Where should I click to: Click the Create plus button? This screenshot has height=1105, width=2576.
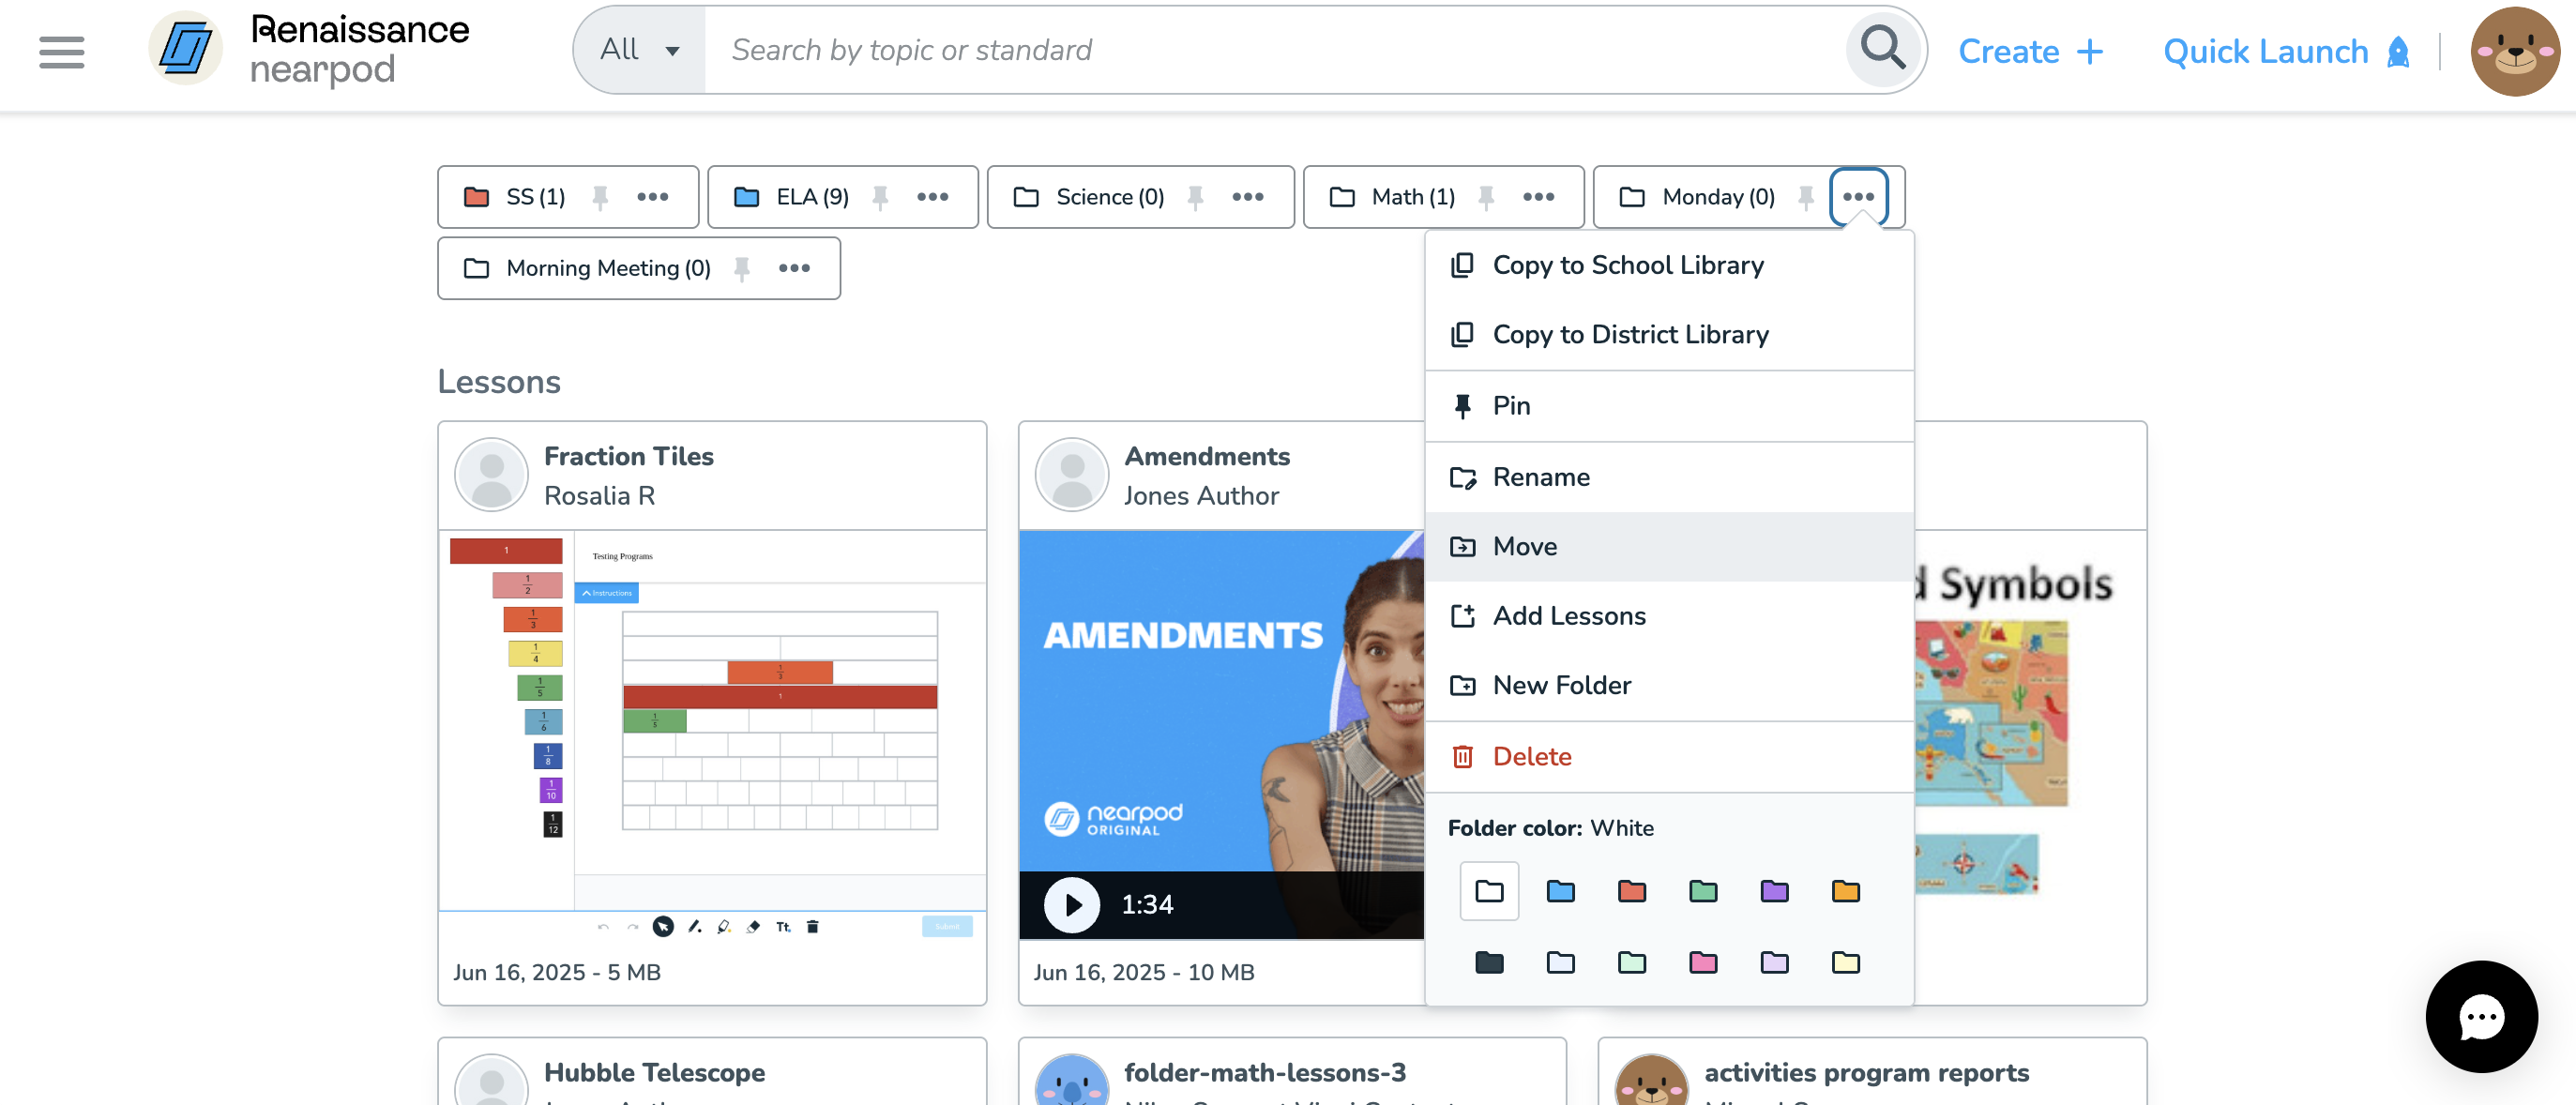point(2030,51)
